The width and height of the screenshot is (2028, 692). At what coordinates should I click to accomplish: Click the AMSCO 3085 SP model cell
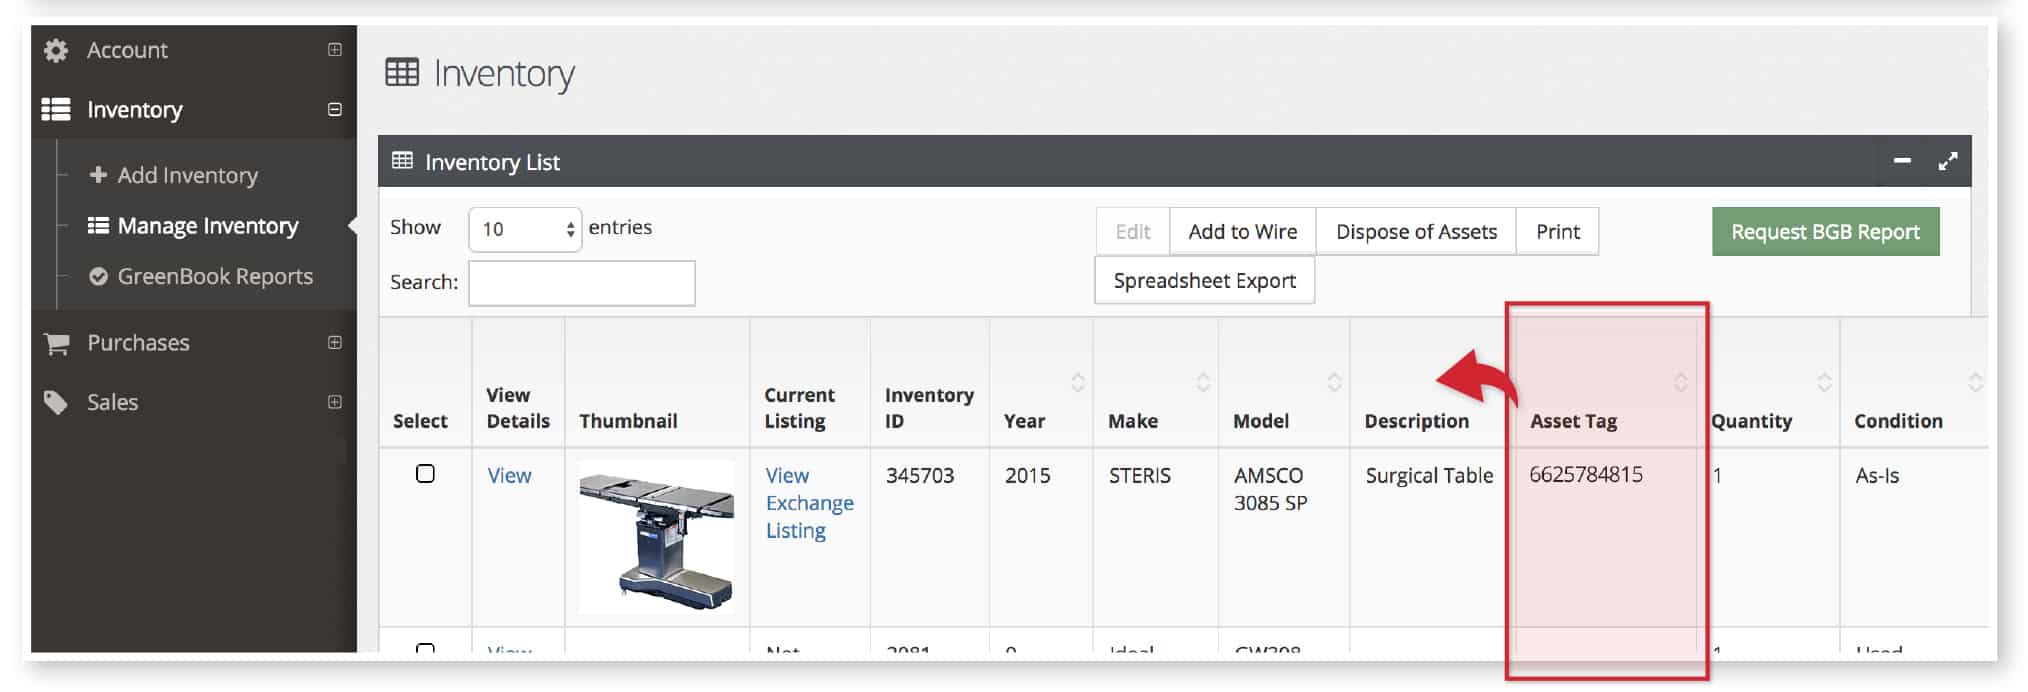coord(1270,489)
